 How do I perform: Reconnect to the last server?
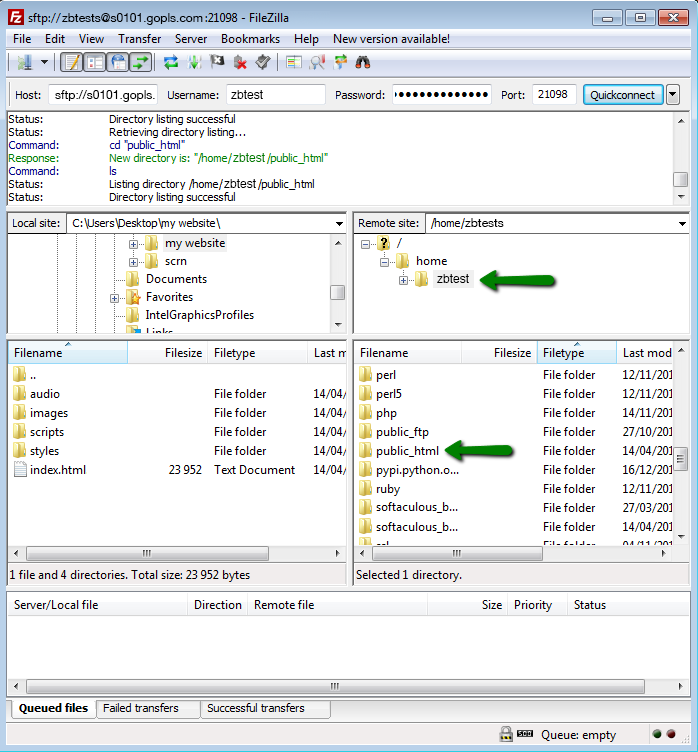[x=262, y=62]
